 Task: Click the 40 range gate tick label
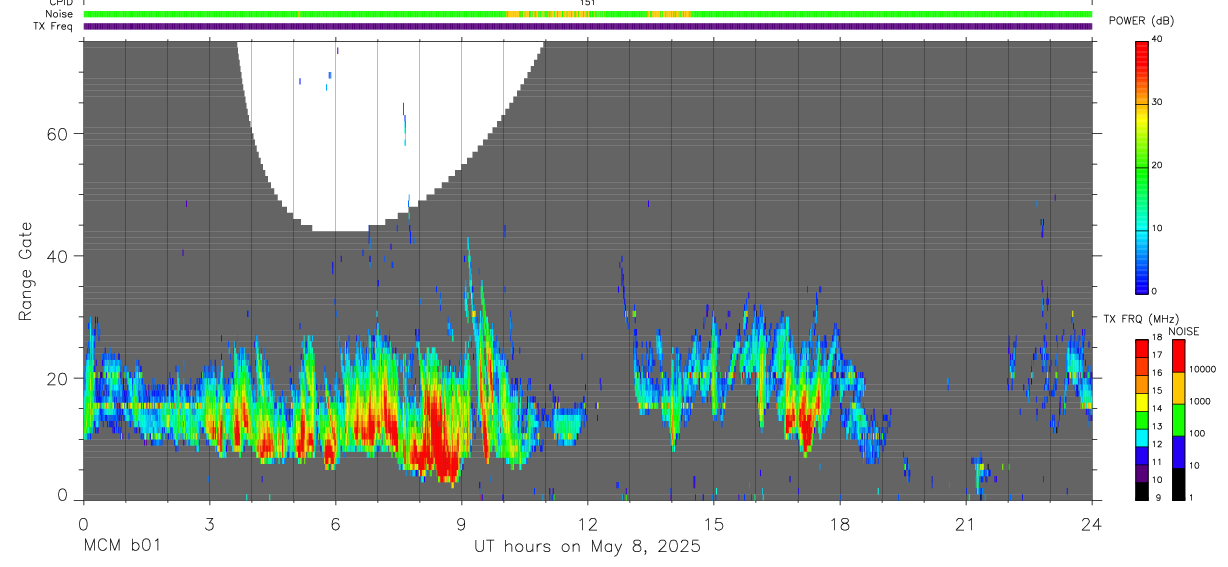pyautogui.click(x=56, y=256)
